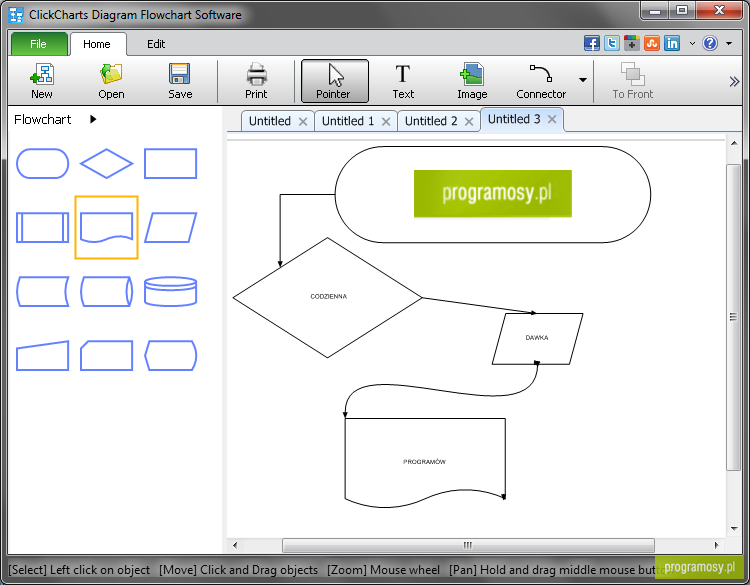Print the diagram
Screen dimensions: 750x585
pyautogui.click(x=256, y=80)
